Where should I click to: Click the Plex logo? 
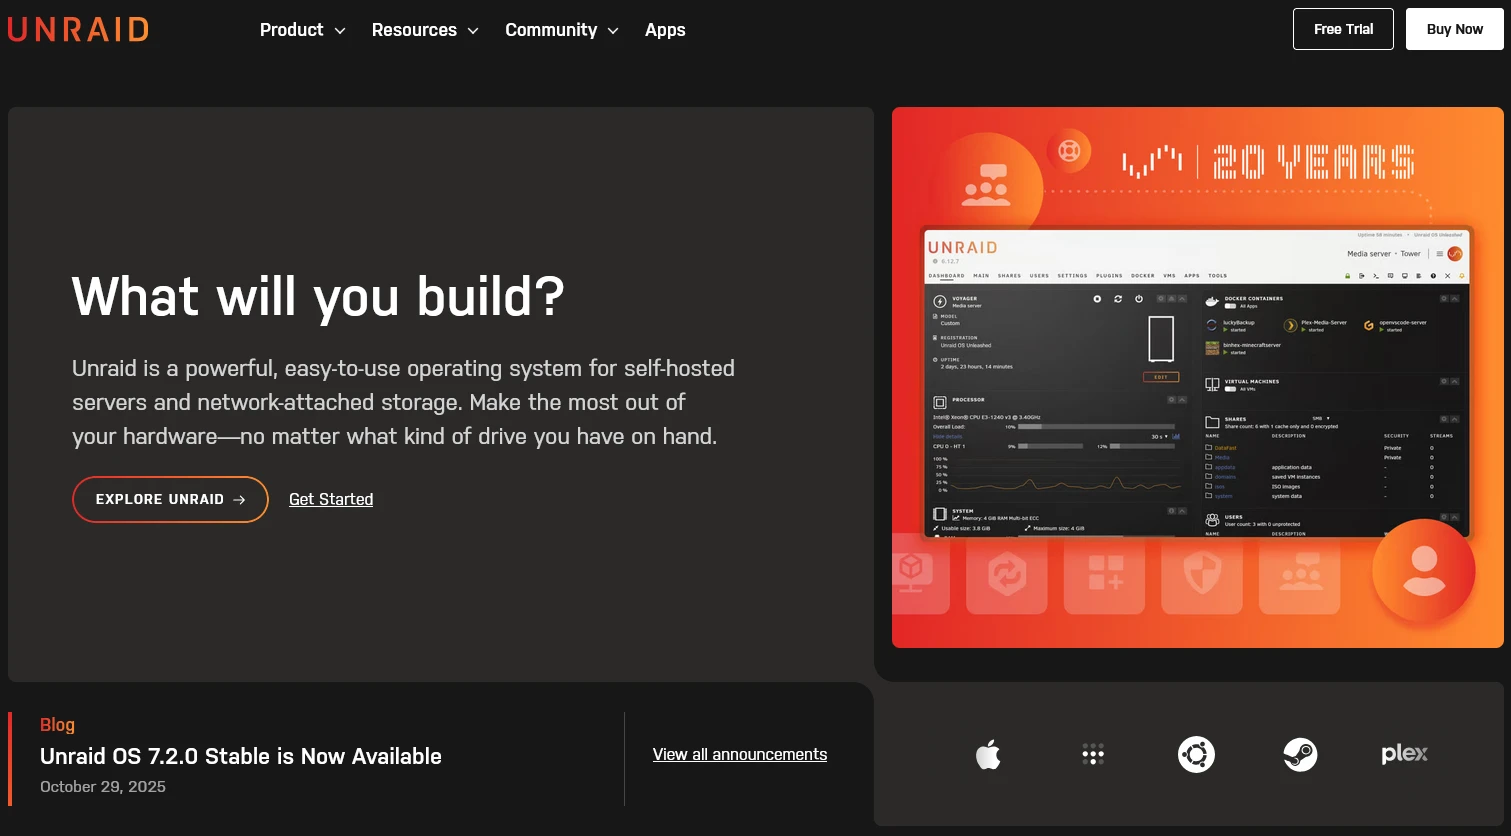[1404, 754]
